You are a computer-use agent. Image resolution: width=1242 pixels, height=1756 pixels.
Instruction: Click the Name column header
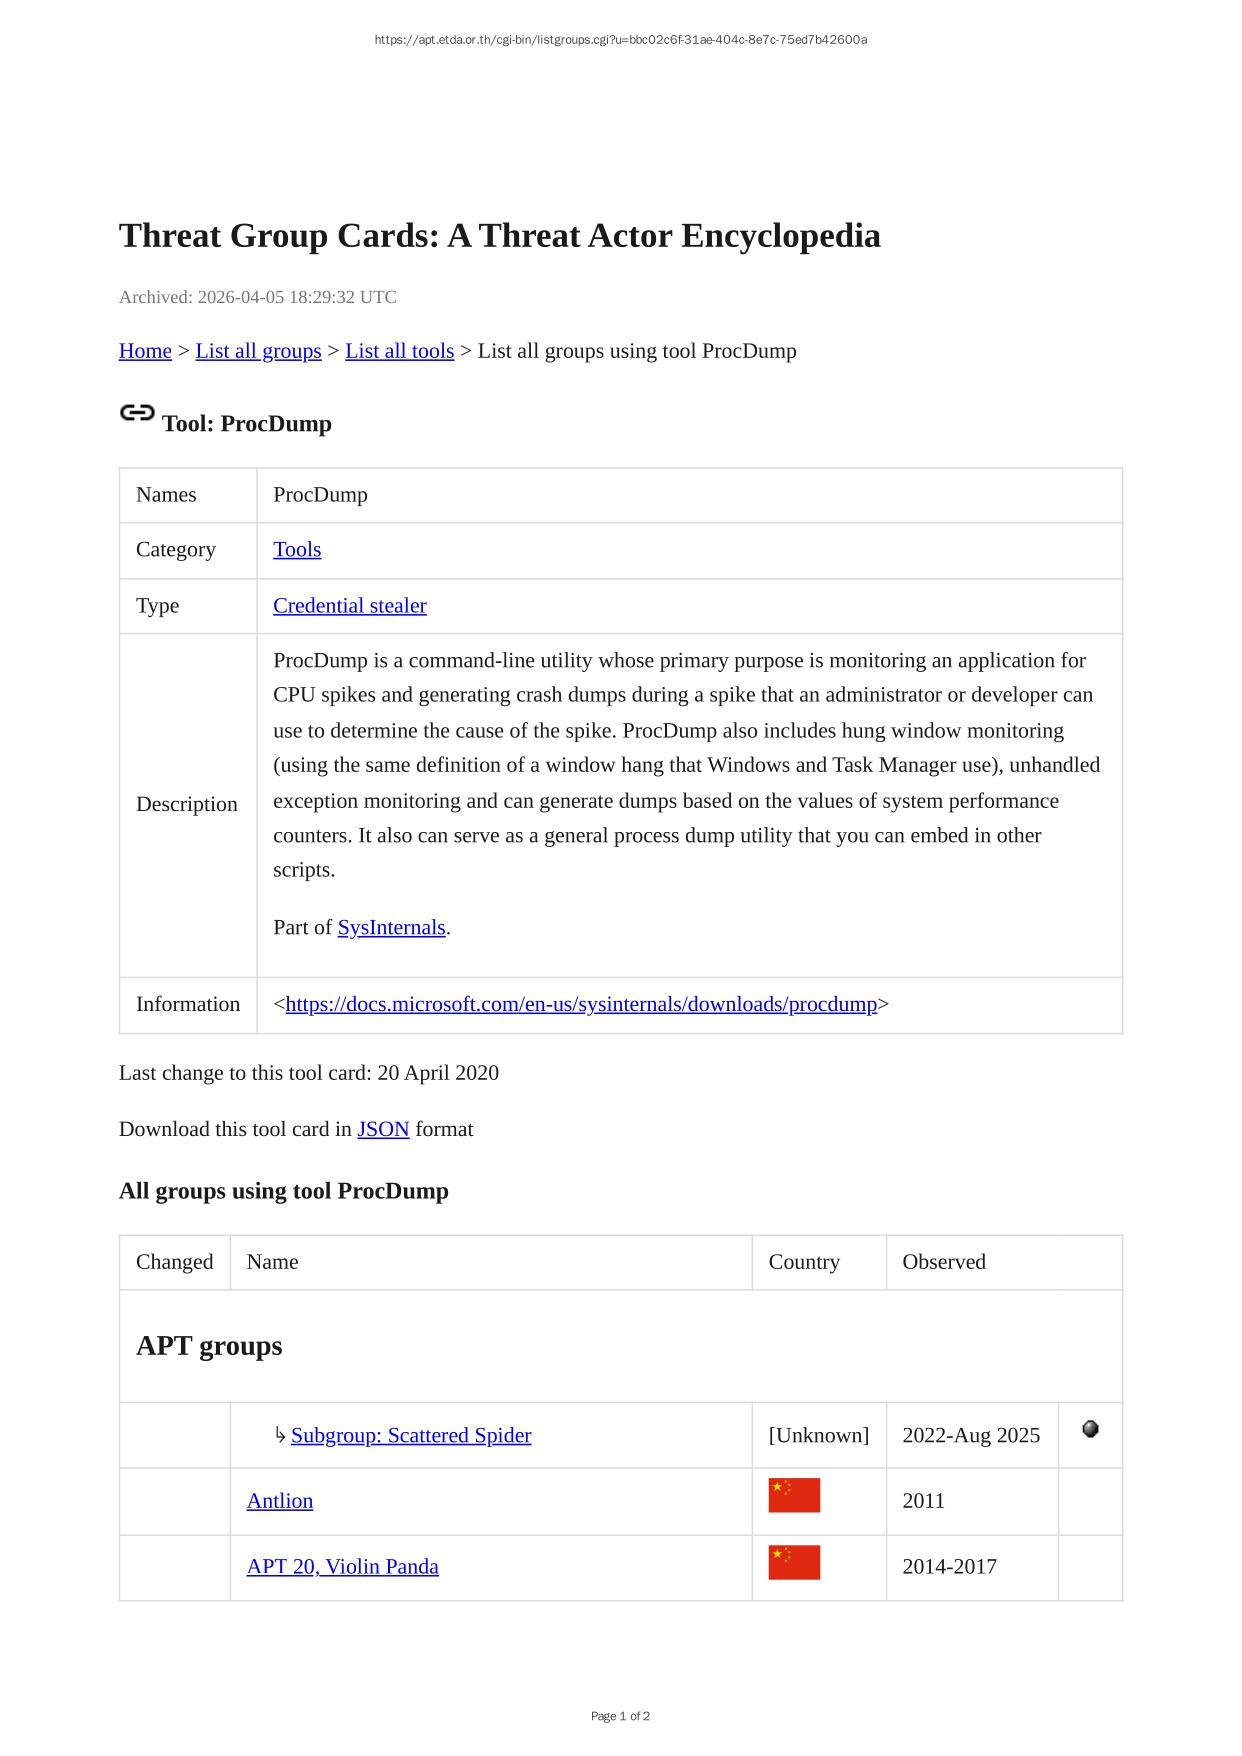(x=273, y=1262)
